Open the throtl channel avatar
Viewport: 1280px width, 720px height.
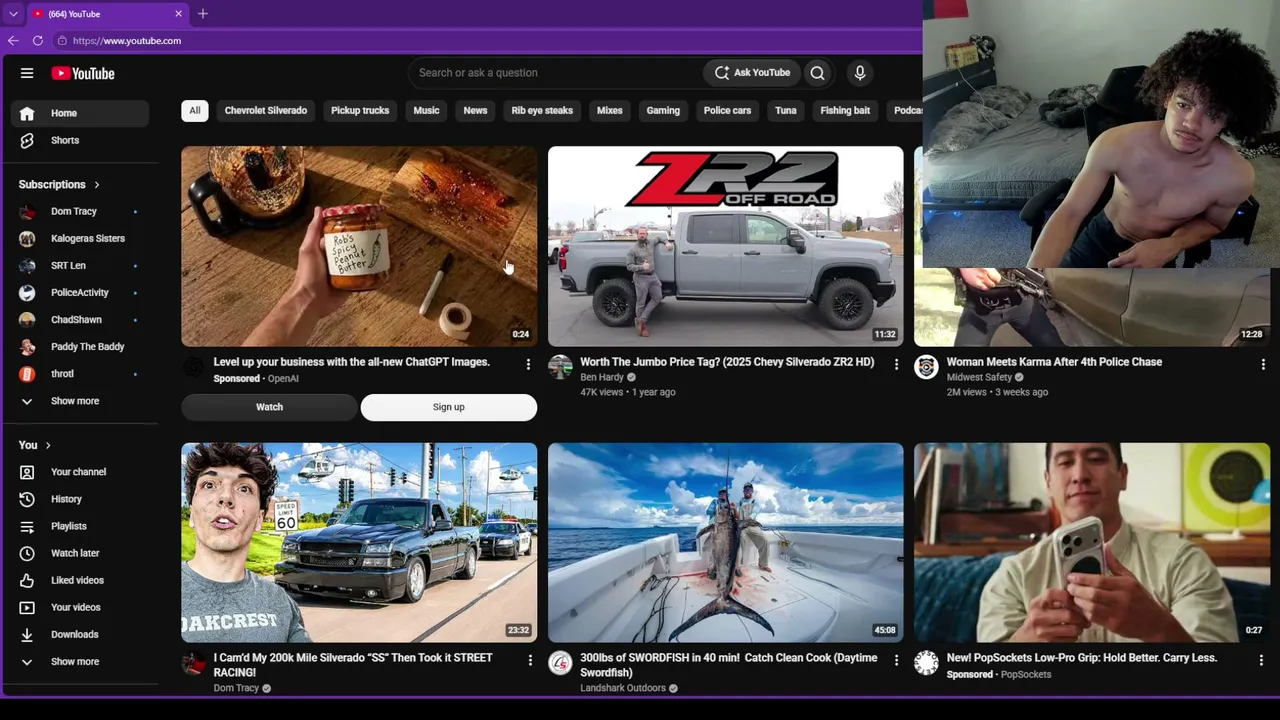[27, 373]
